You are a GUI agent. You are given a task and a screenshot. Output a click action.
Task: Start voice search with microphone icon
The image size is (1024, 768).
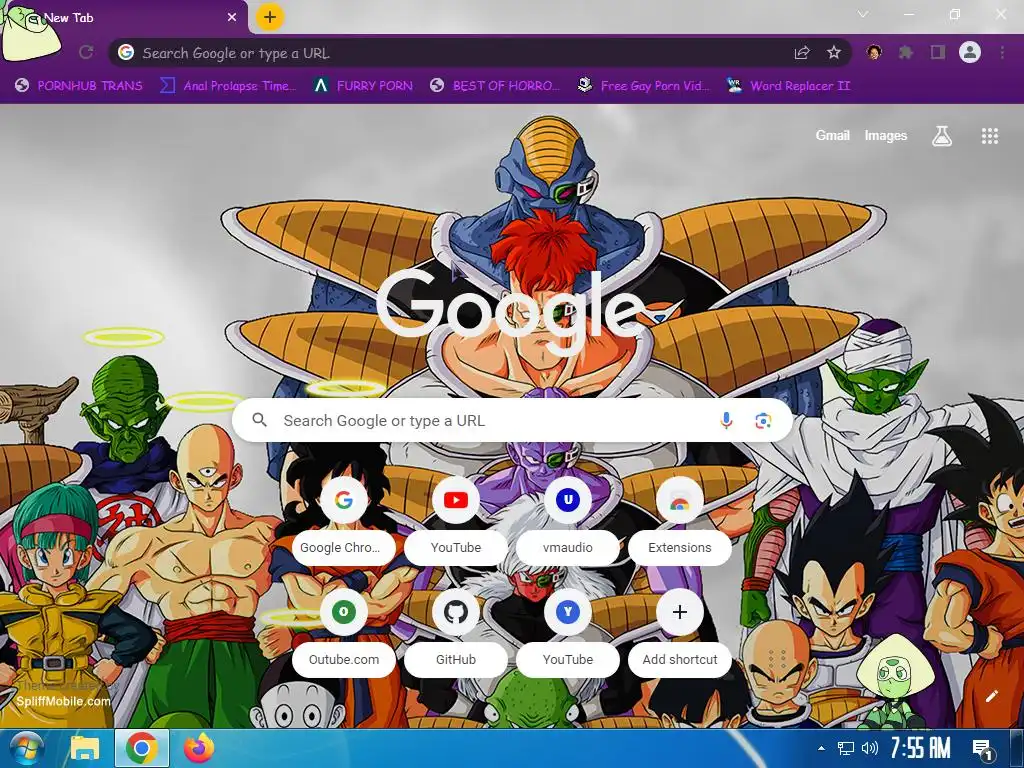[x=726, y=421]
